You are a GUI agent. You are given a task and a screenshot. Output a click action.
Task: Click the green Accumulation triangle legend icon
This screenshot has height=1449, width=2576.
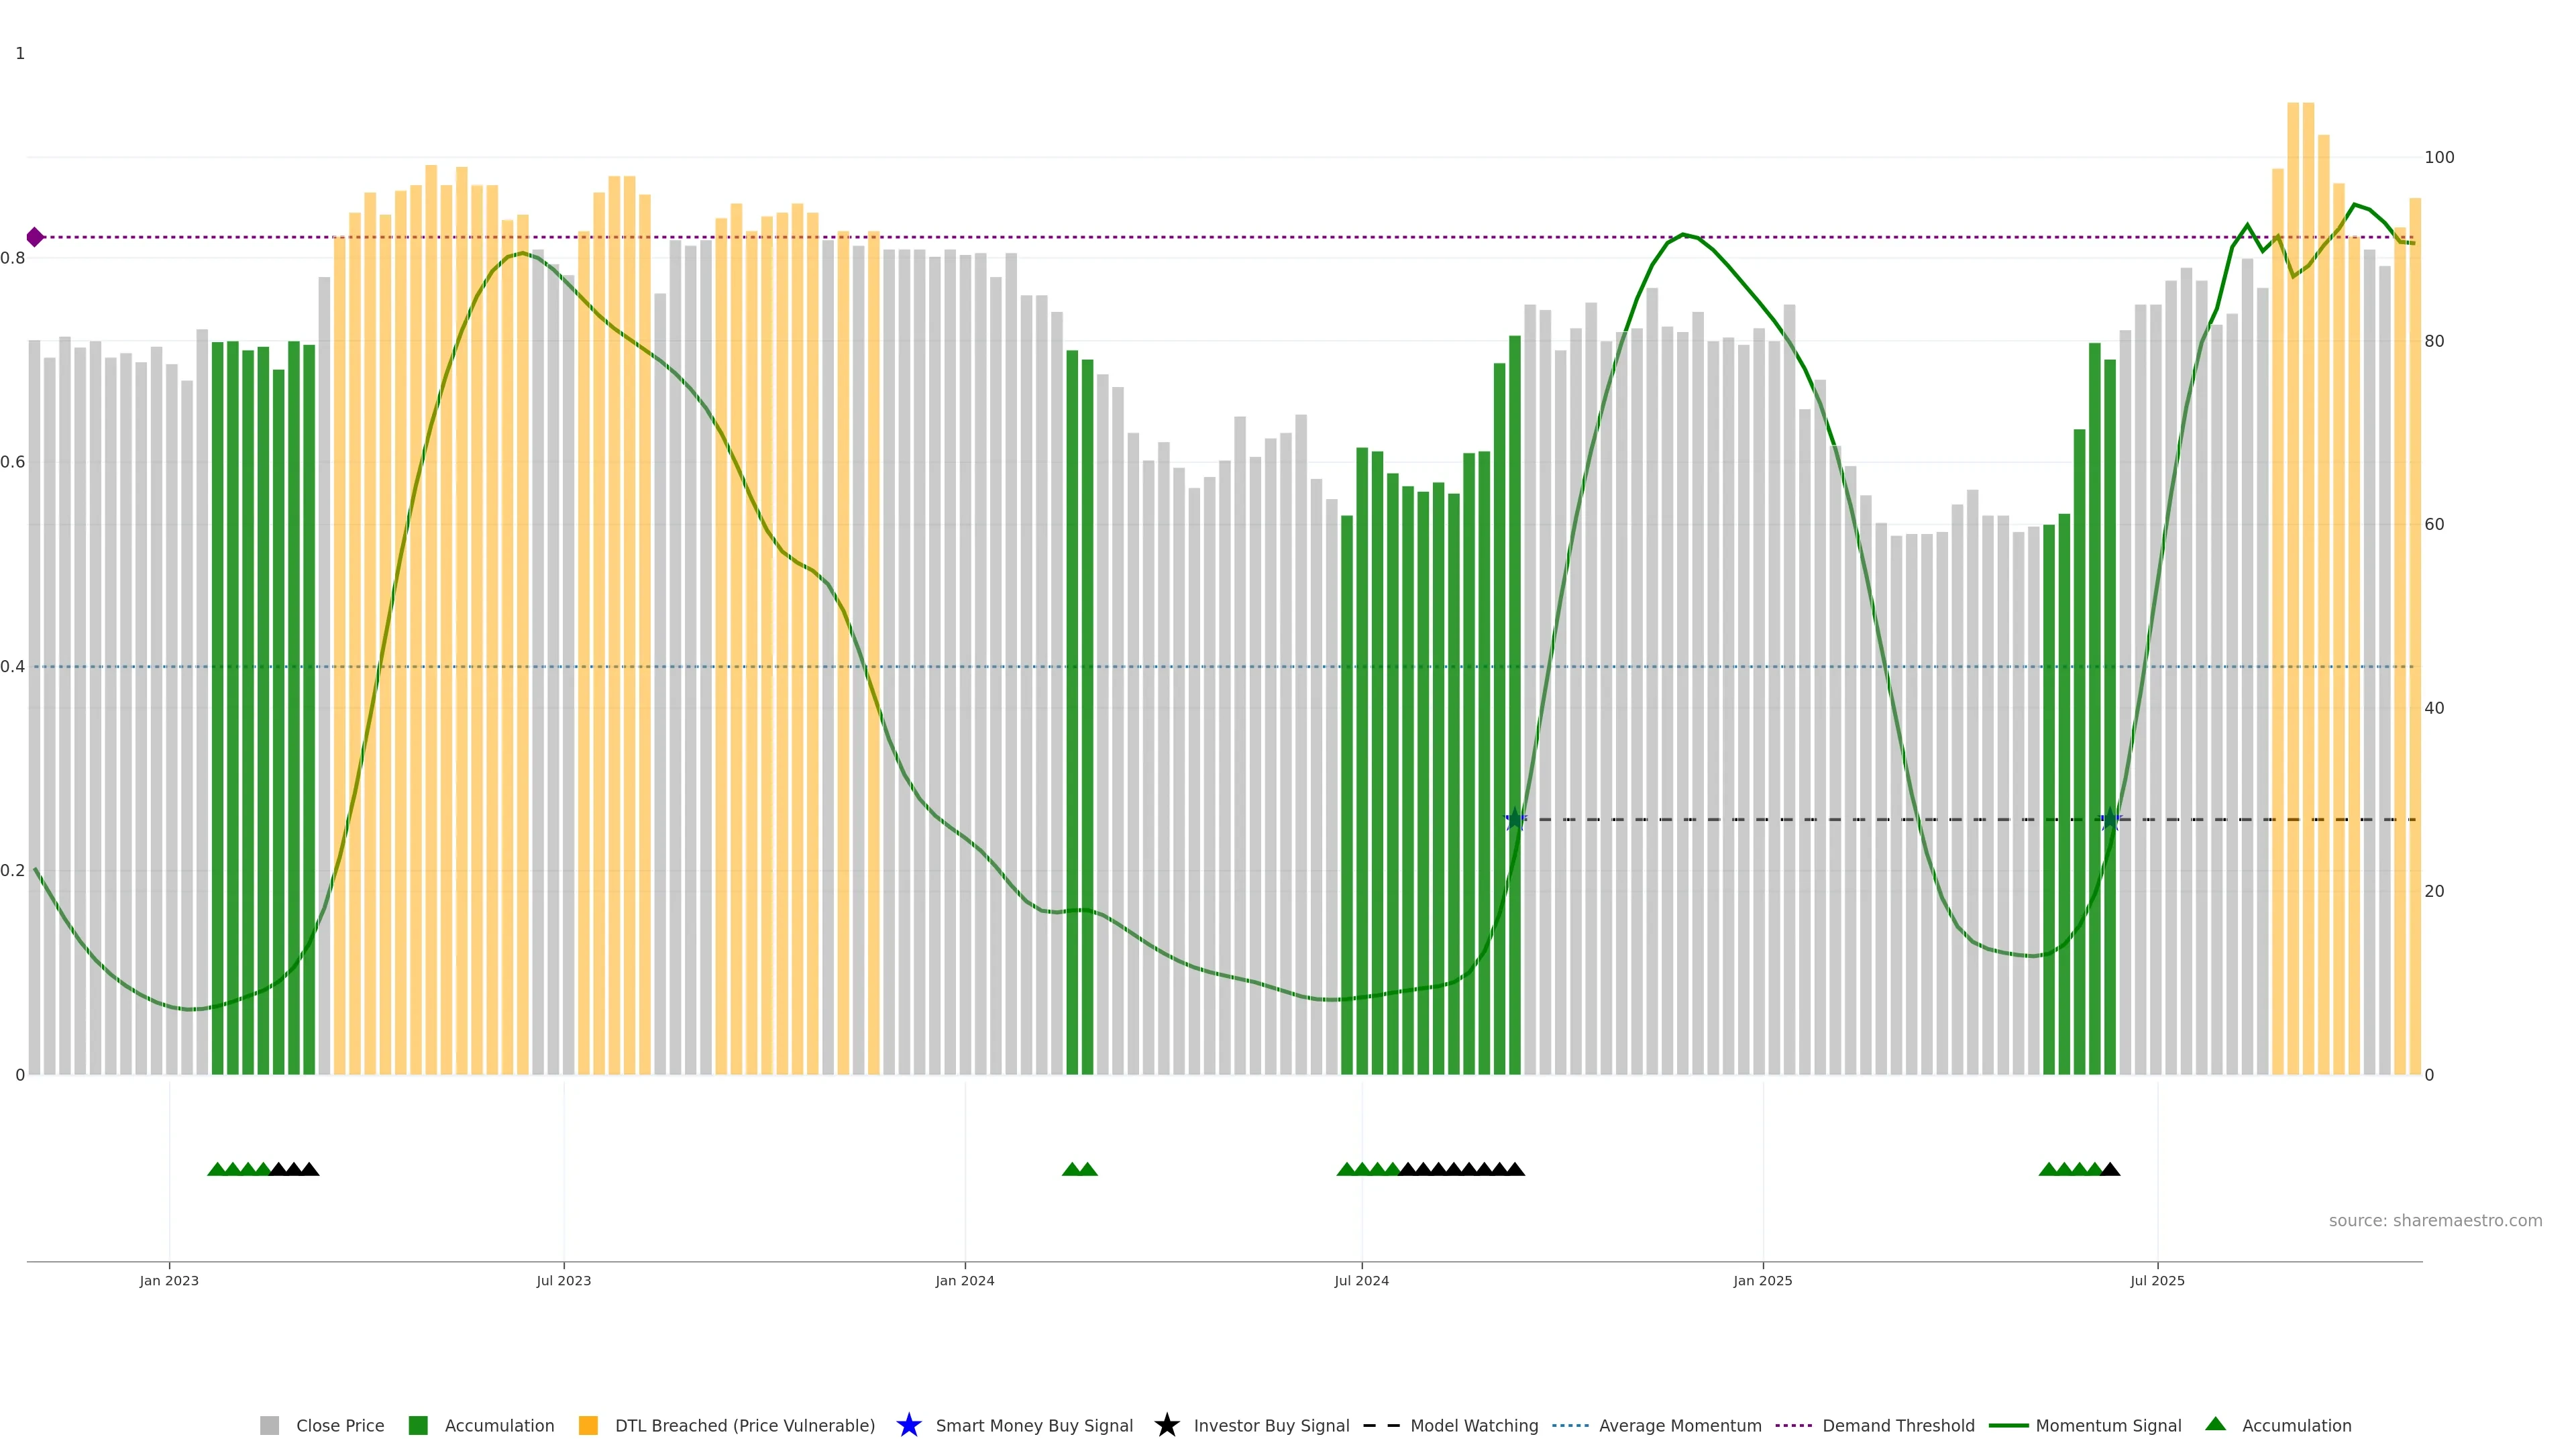point(2215,1424)
